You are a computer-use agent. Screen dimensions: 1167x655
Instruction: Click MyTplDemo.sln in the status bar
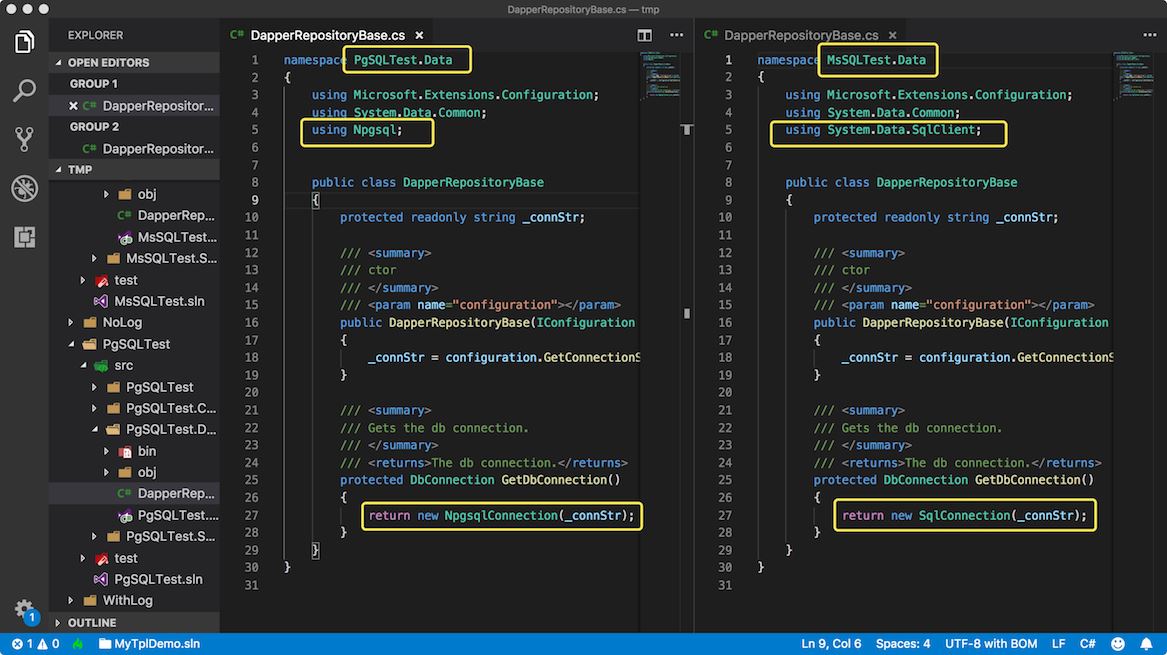coord(156,644)
